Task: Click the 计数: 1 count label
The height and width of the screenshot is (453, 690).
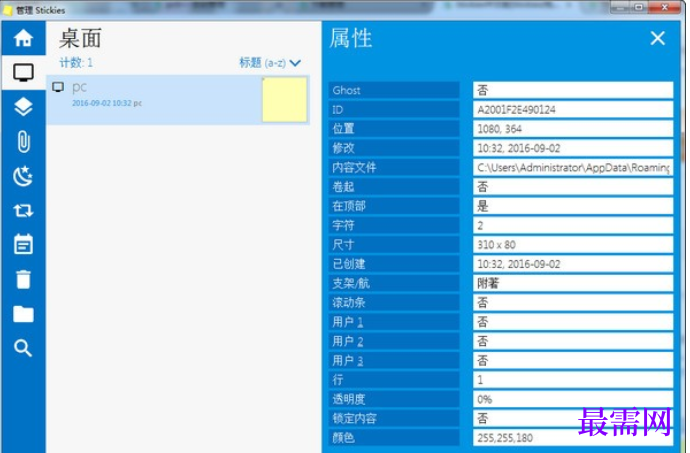Action: pyautogui.click(x=76, y=63)
